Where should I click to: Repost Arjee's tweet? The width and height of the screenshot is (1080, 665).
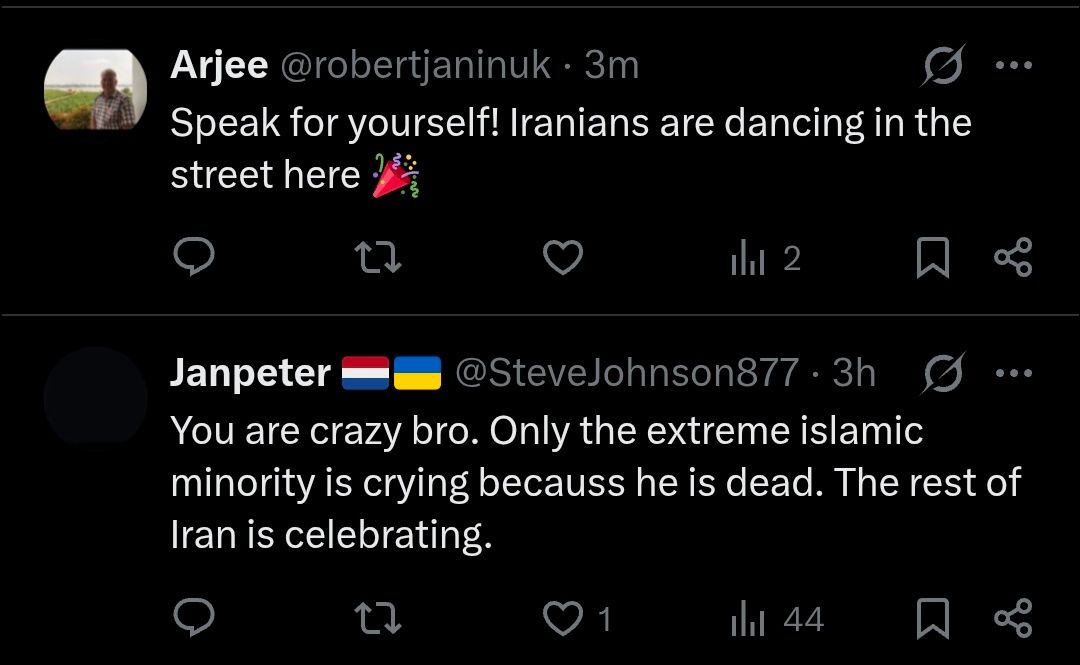click(380, 259)
